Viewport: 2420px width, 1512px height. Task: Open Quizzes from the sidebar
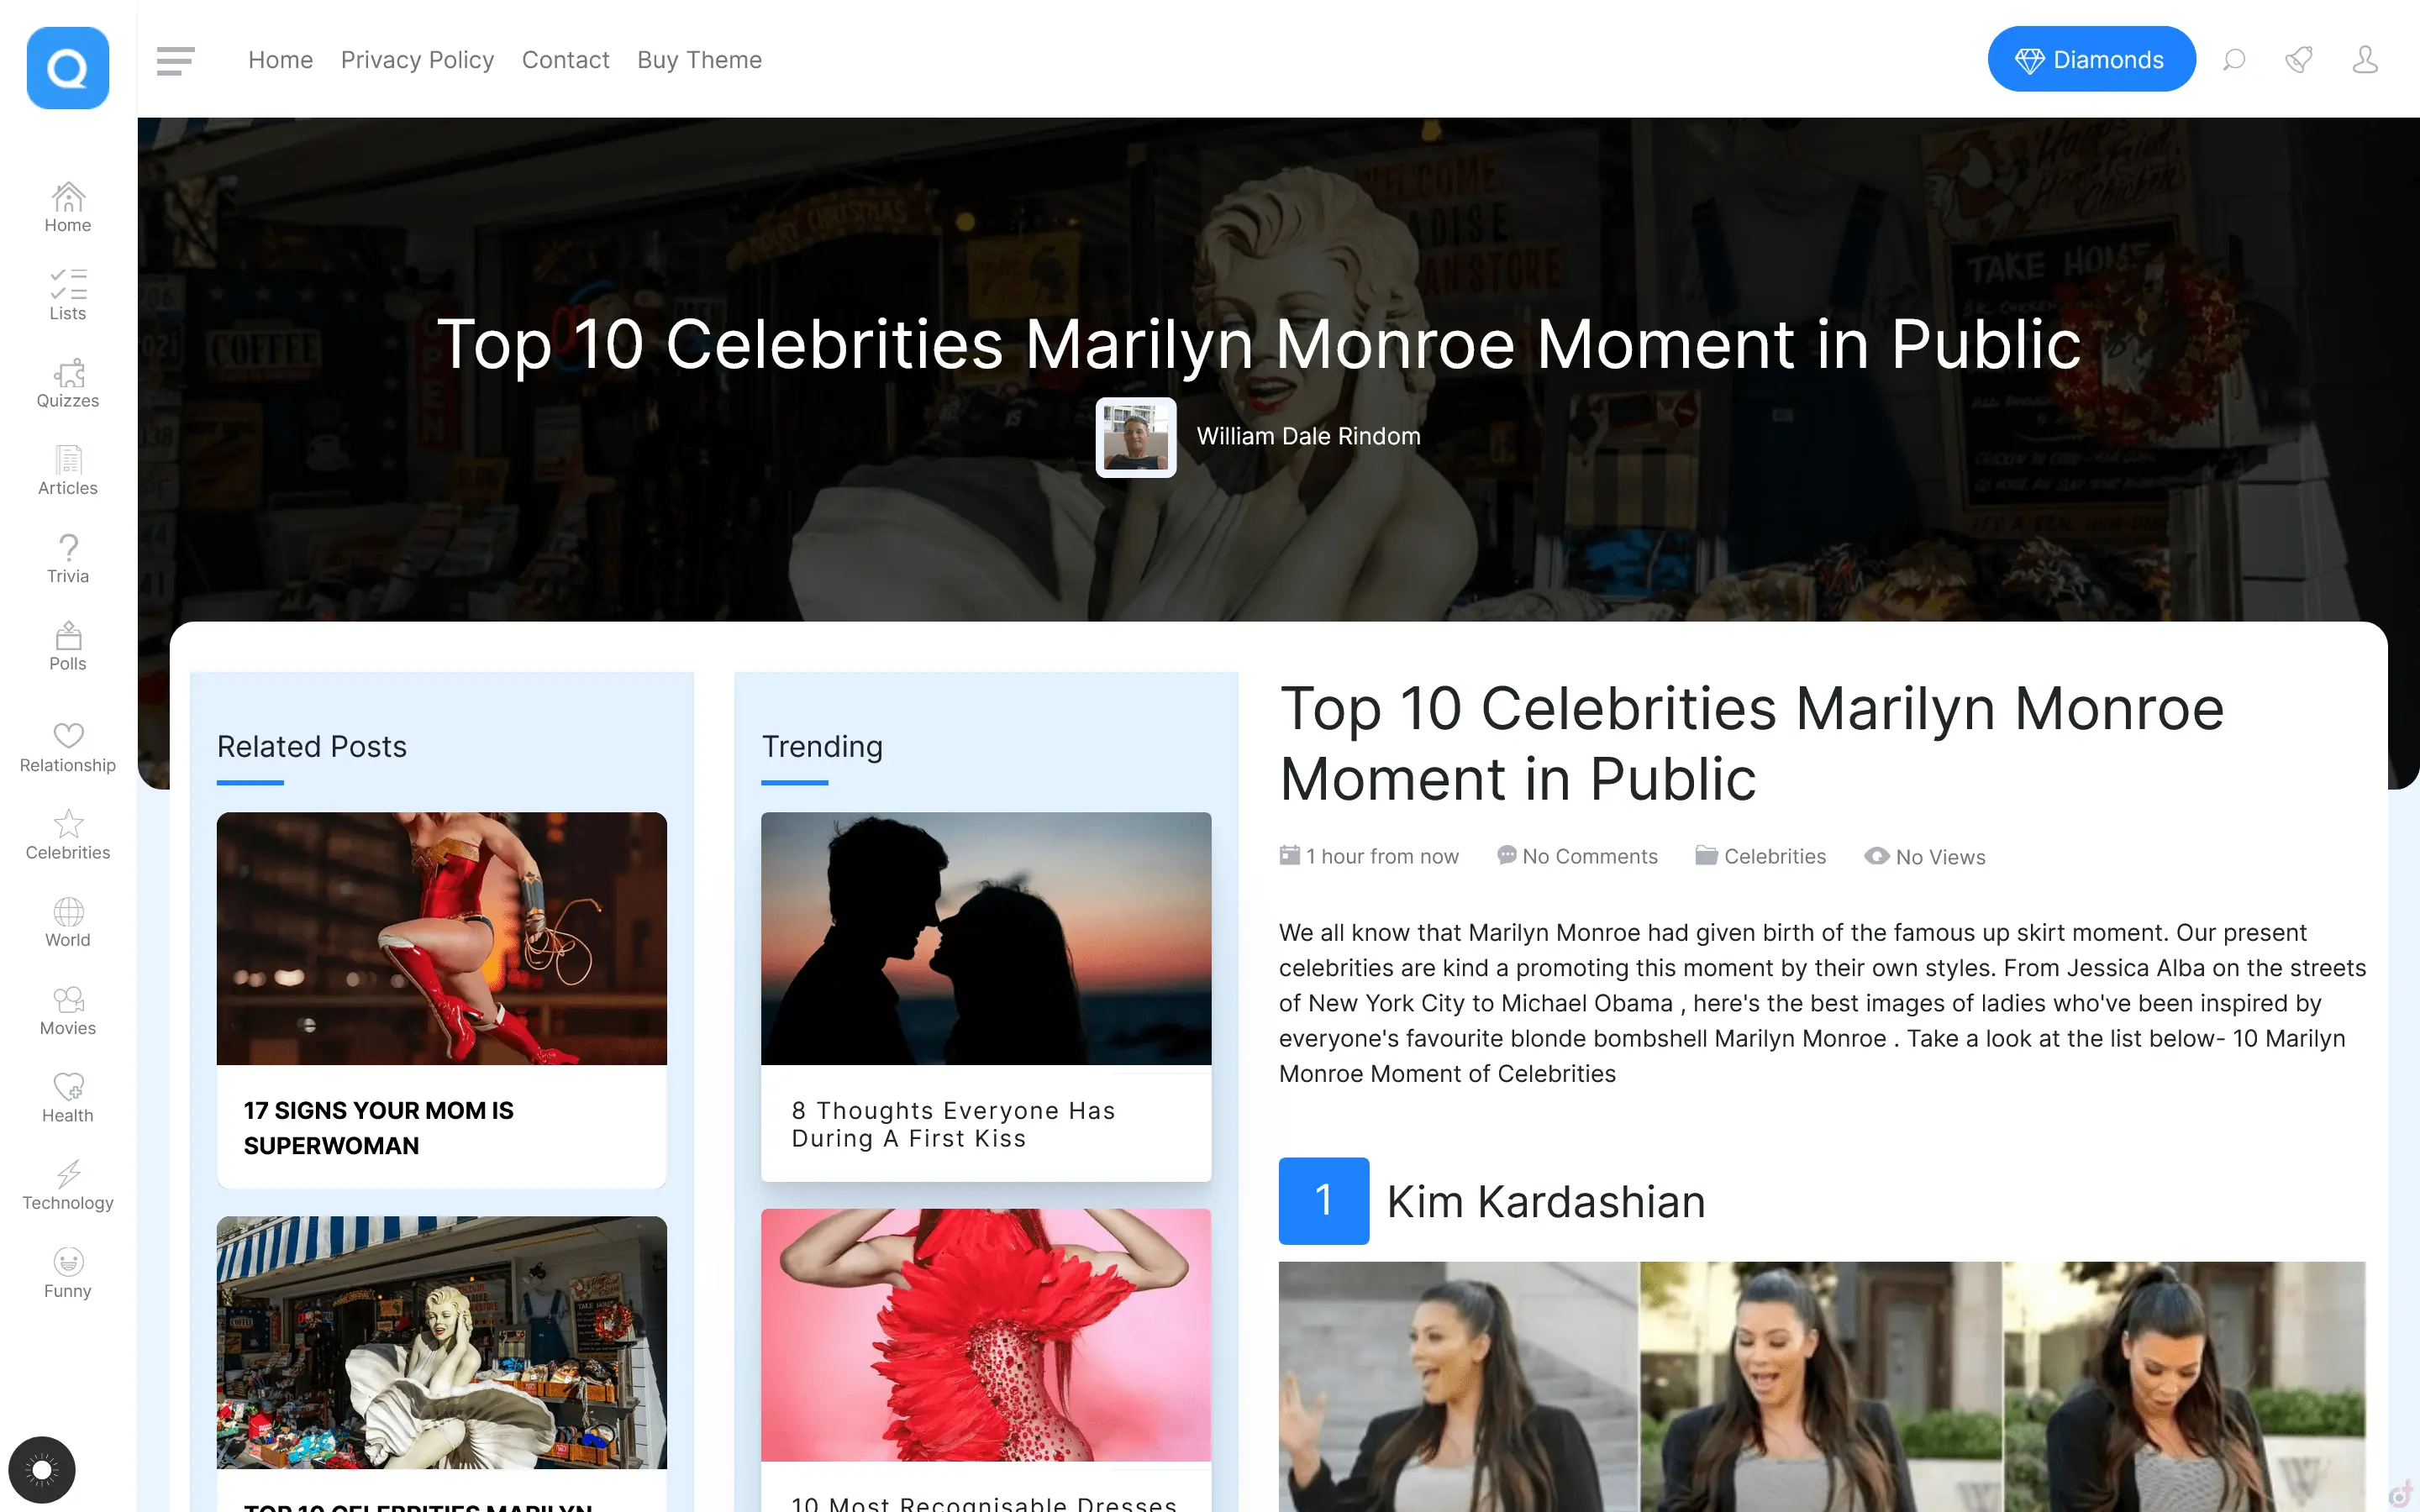pyautogui.click(x=68, y=384)
